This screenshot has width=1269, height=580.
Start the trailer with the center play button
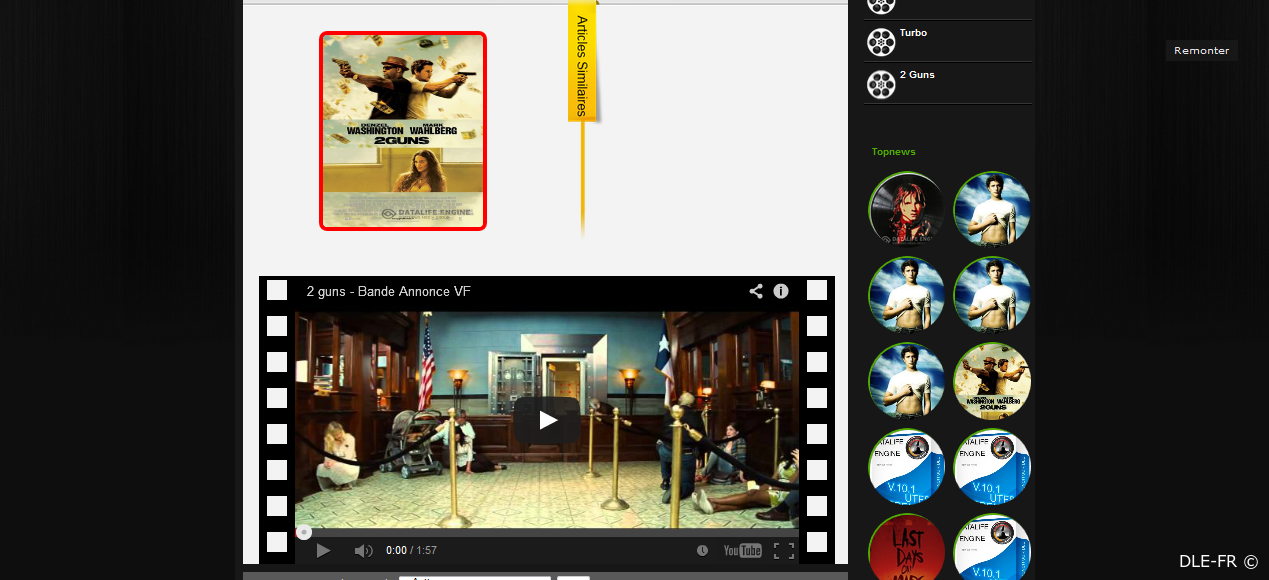pos(547,420)
